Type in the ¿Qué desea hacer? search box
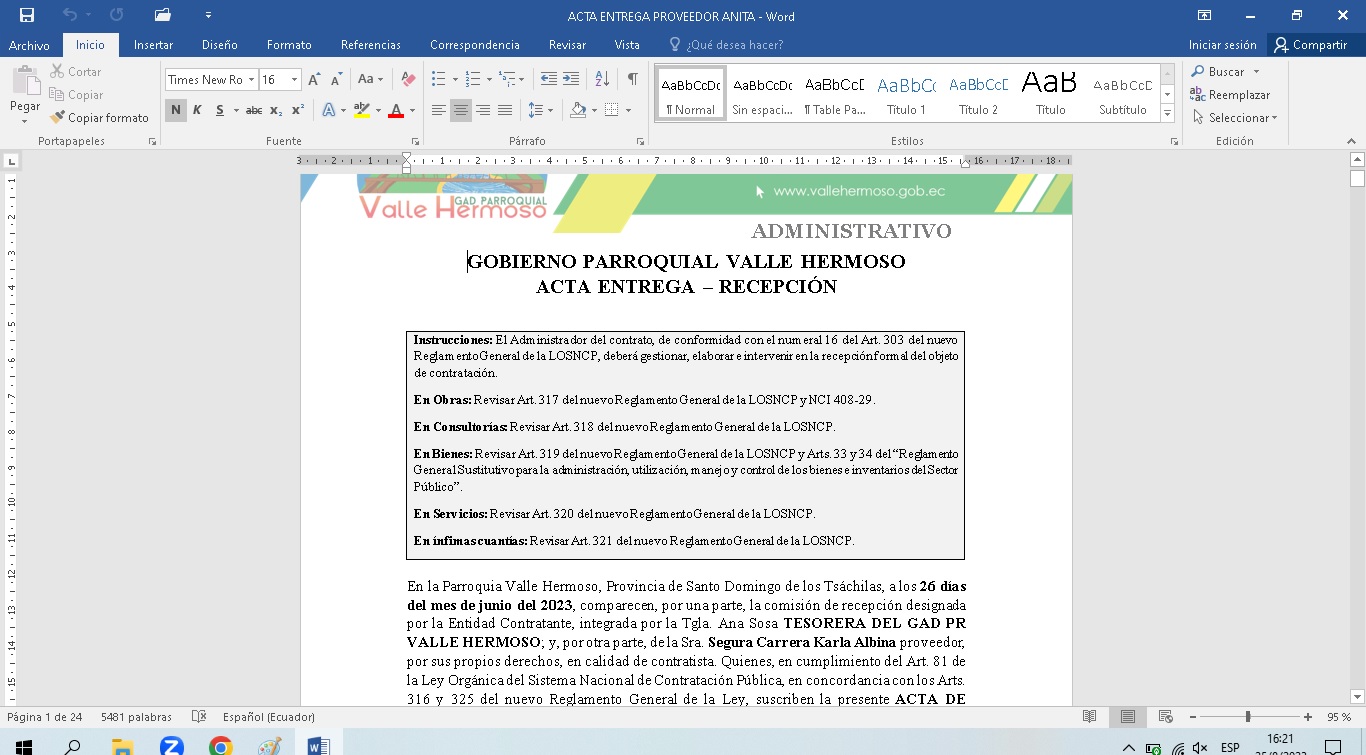1366x755 pixels. point(734,45)
